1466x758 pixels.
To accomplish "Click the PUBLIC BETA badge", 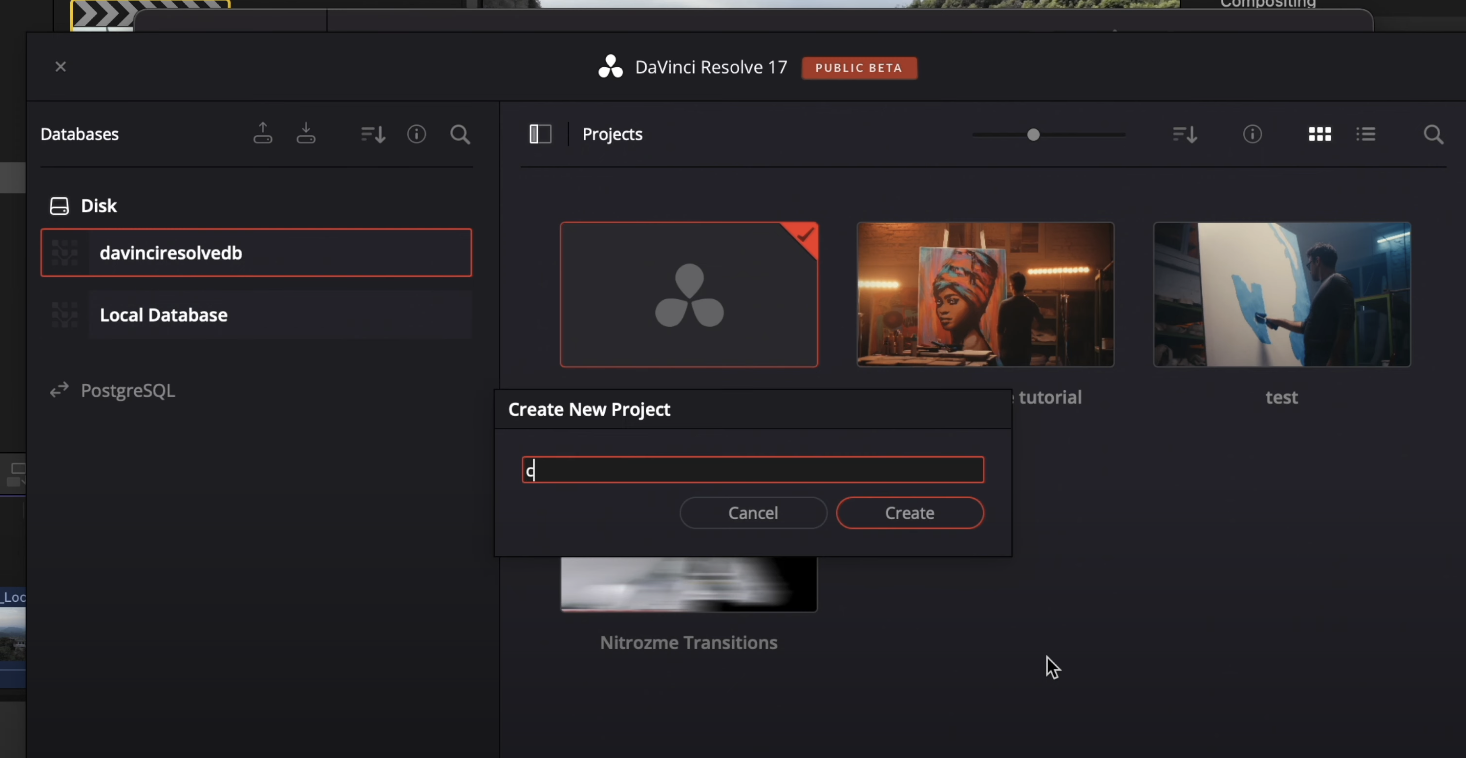I will tap(859, 68).
